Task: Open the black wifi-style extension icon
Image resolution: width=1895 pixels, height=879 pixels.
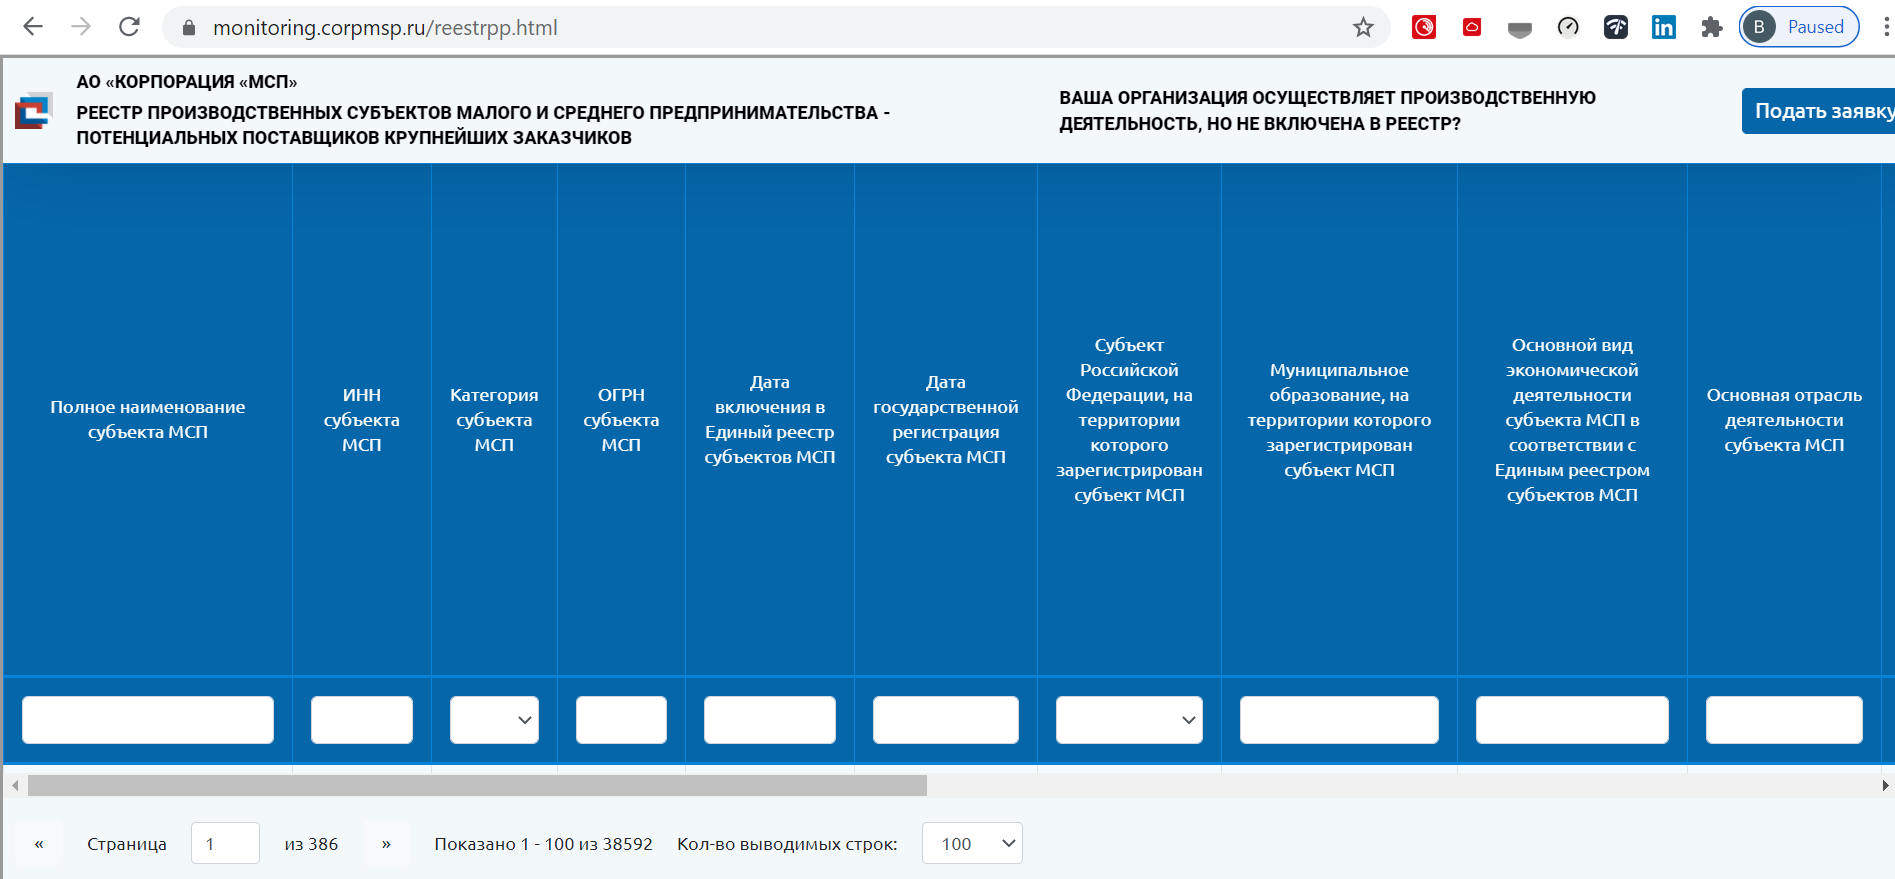Action: coord(1616,27)
